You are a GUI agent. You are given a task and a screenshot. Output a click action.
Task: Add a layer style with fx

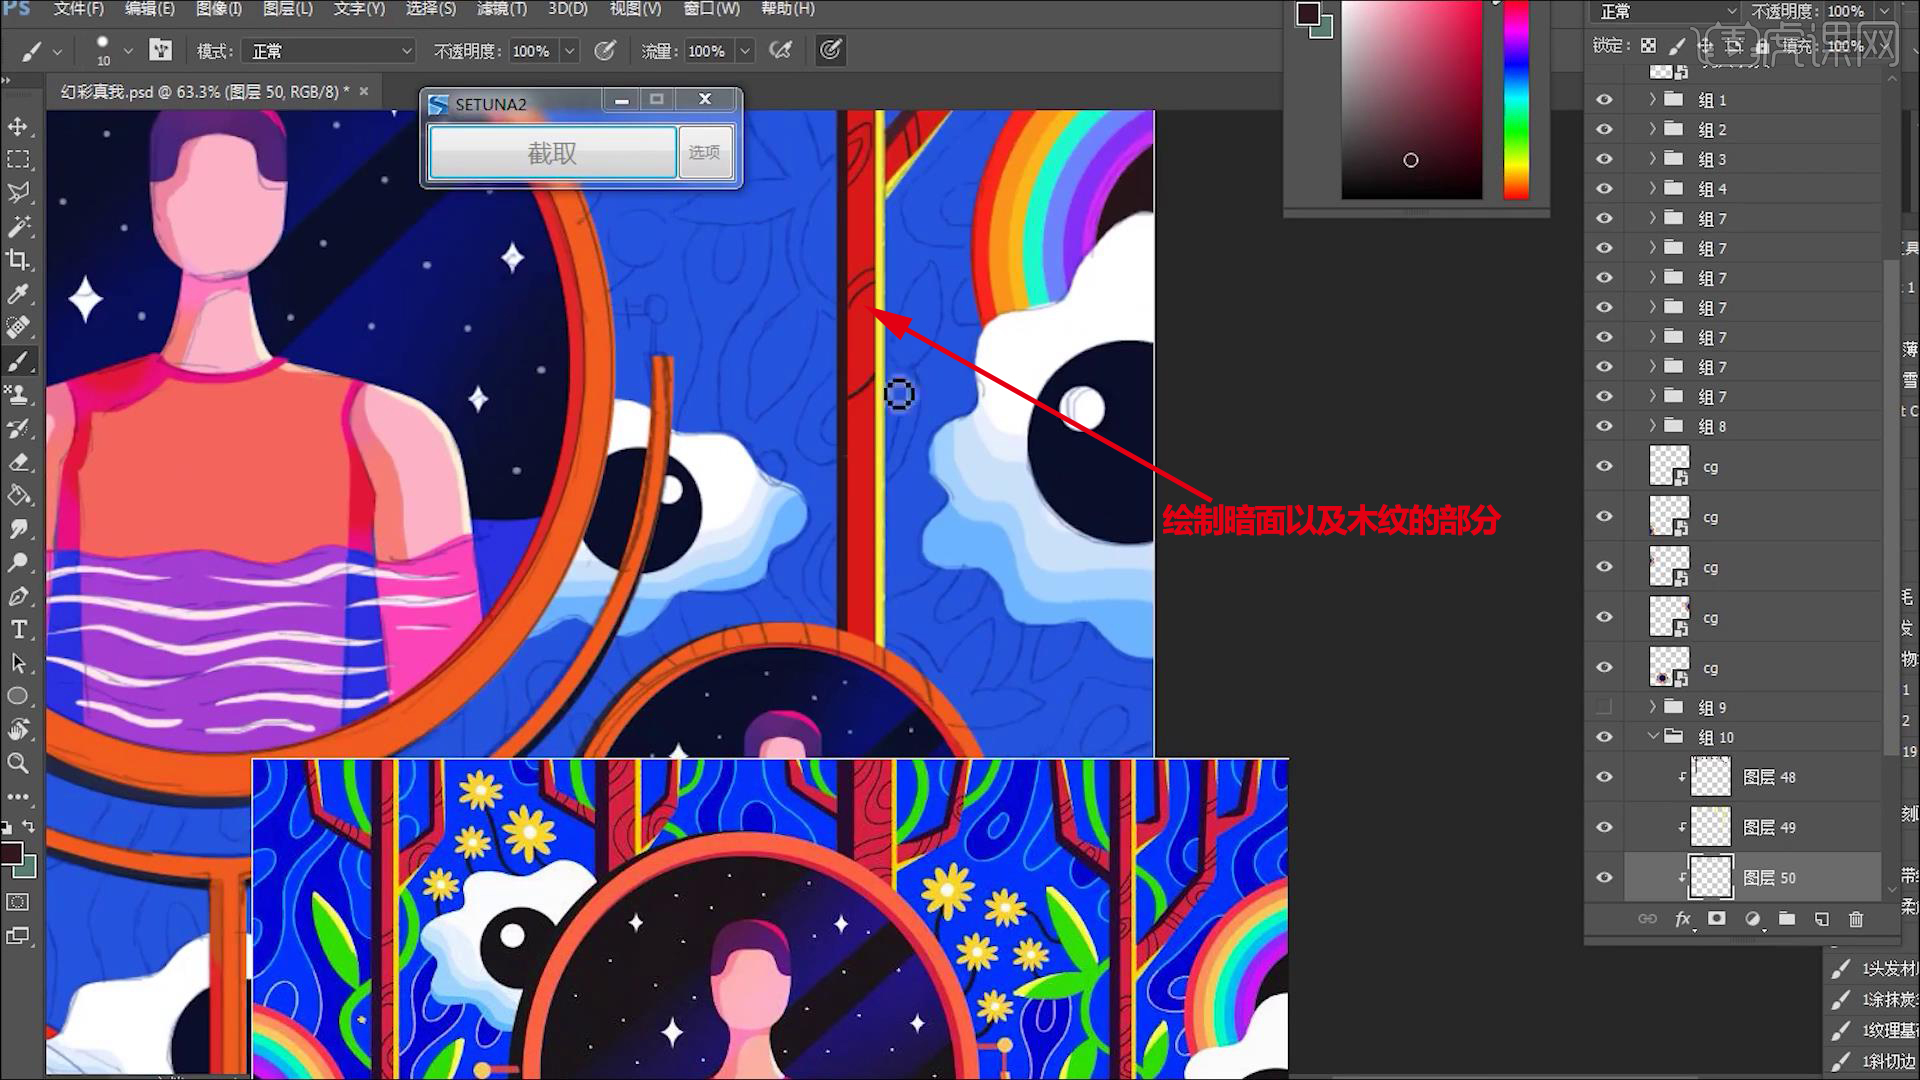click(1683, 919)
